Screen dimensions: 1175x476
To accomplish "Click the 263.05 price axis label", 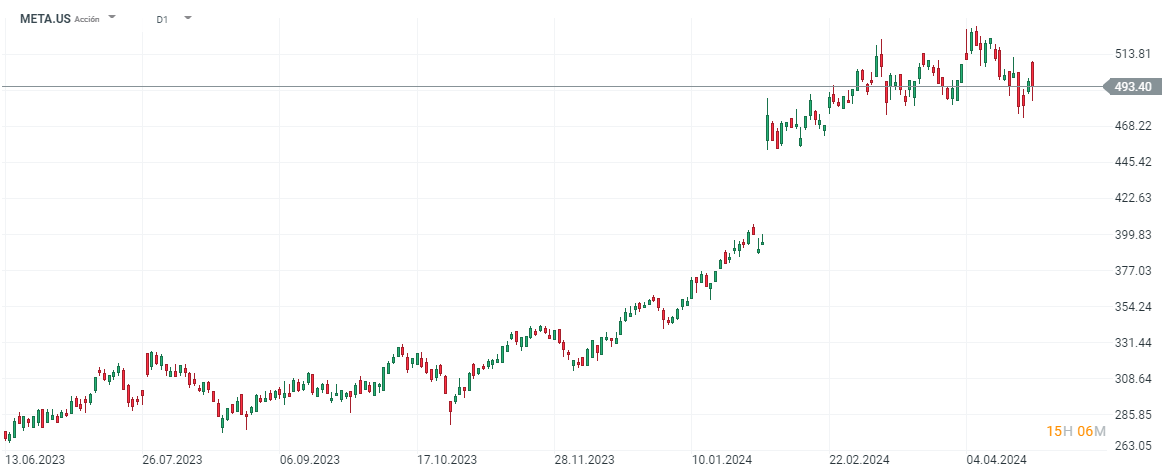I will [x=1133, y=446].
